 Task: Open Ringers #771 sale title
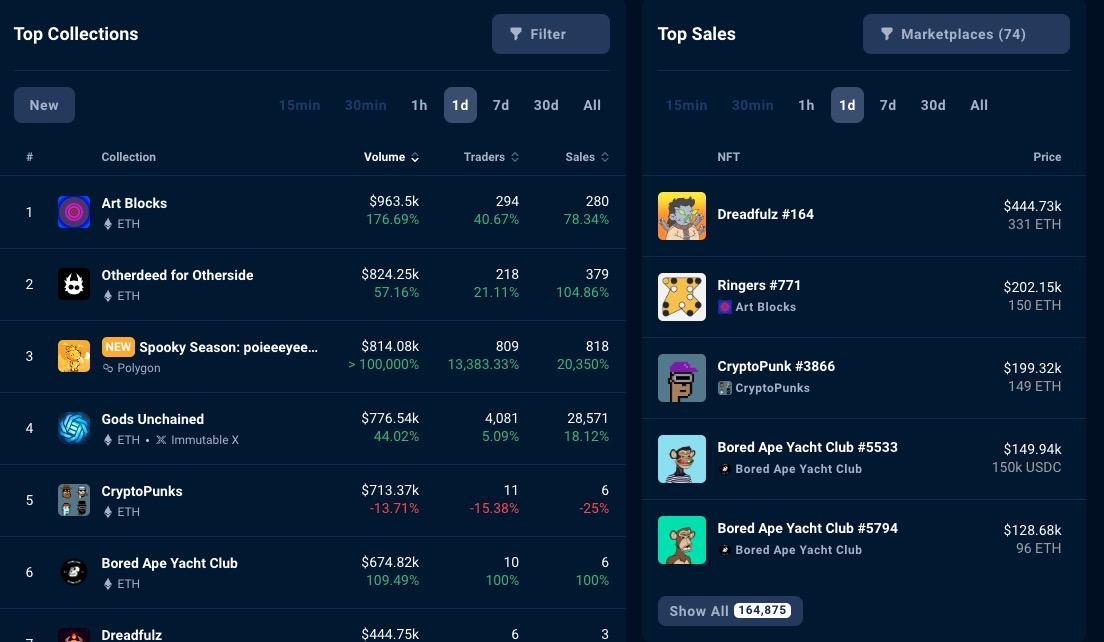(759, 285)
